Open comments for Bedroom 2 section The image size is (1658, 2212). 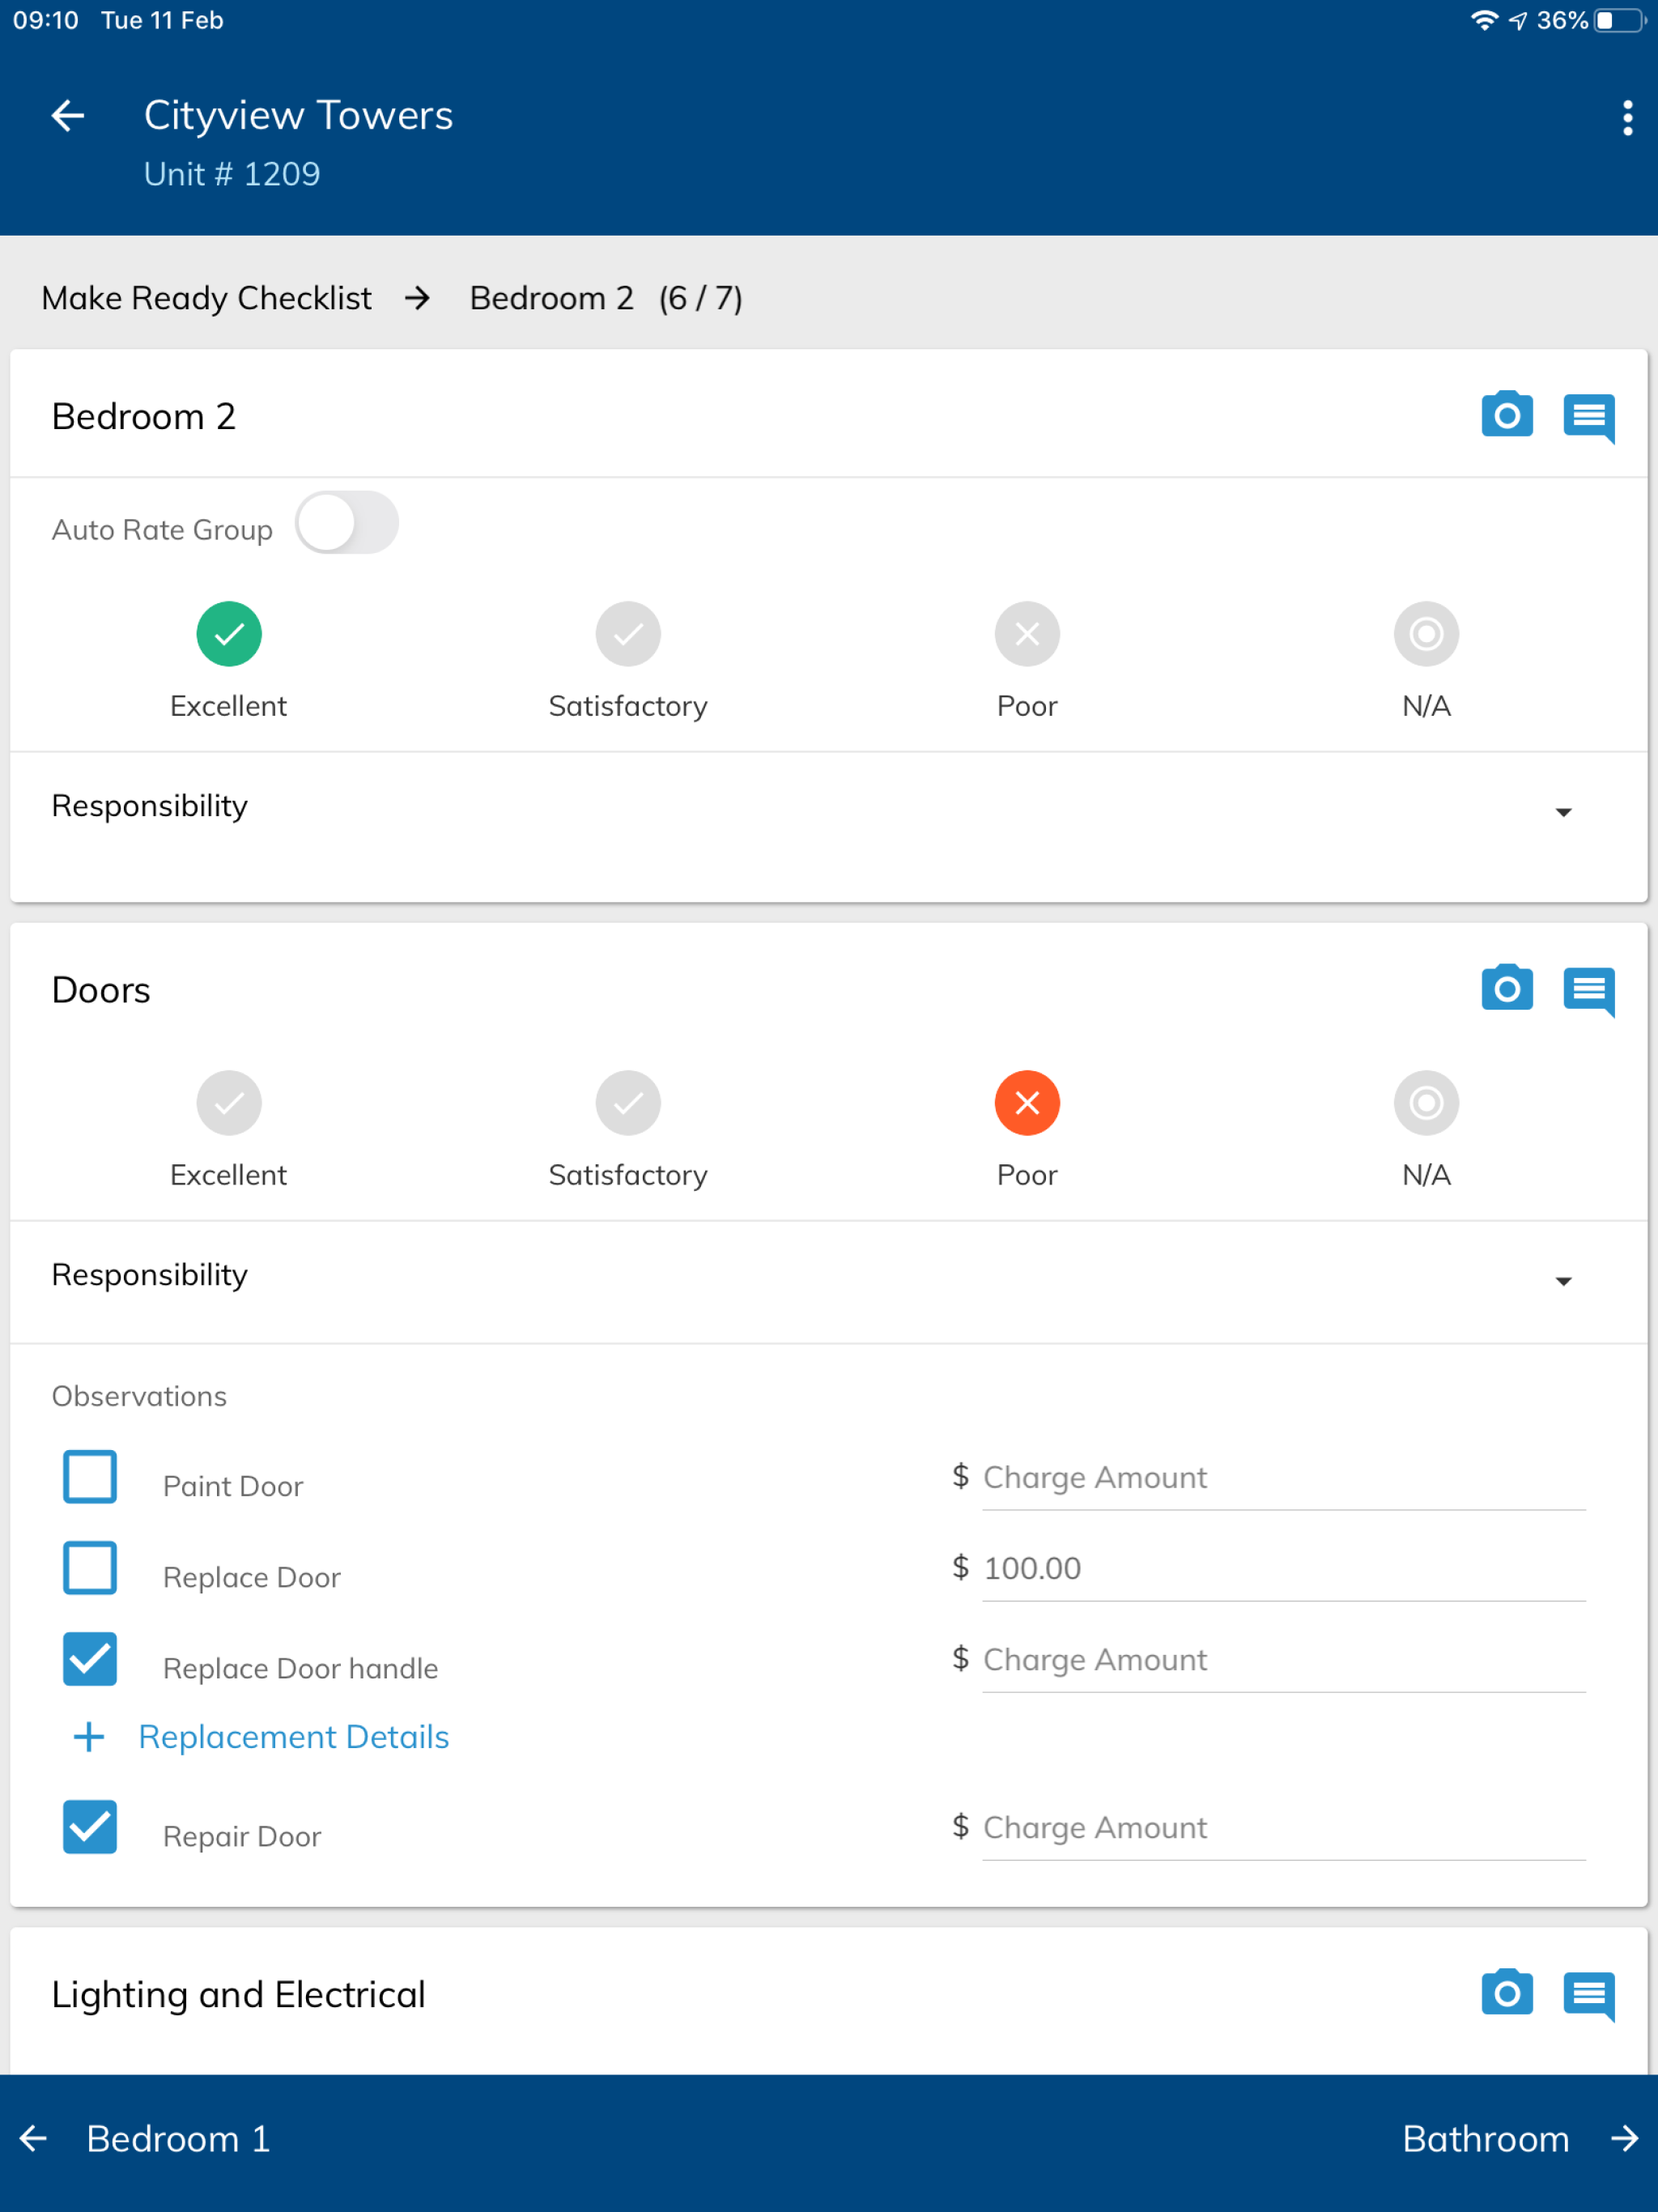pyautogui.click(x=1589, y=418)
